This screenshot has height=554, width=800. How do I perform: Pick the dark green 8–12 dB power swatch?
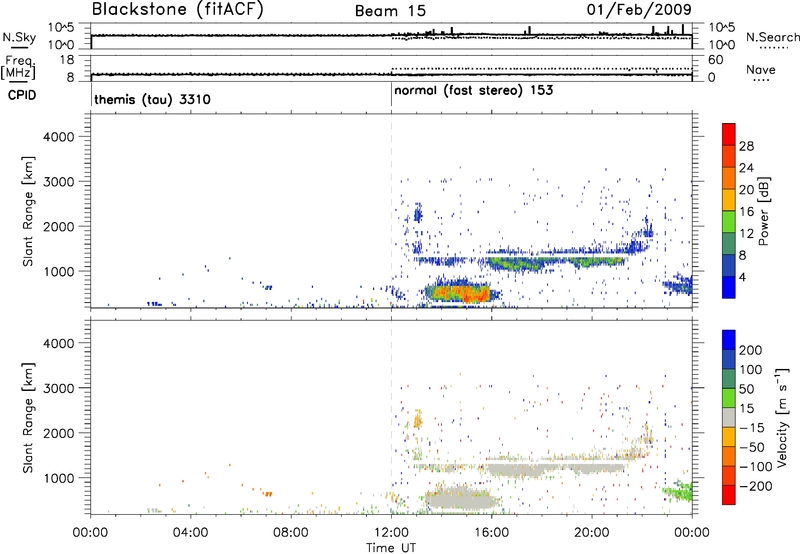point(729,244)
